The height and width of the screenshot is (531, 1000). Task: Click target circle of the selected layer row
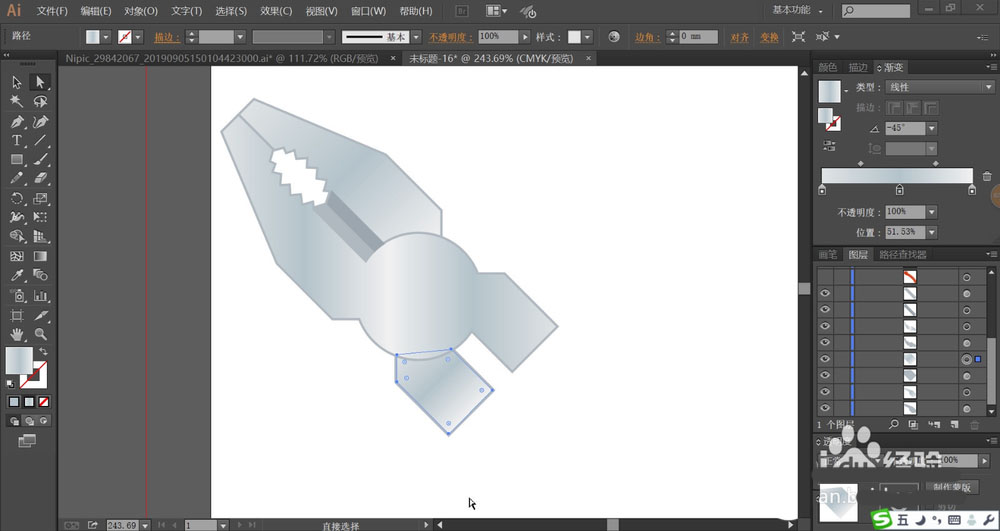pos(966,360)
